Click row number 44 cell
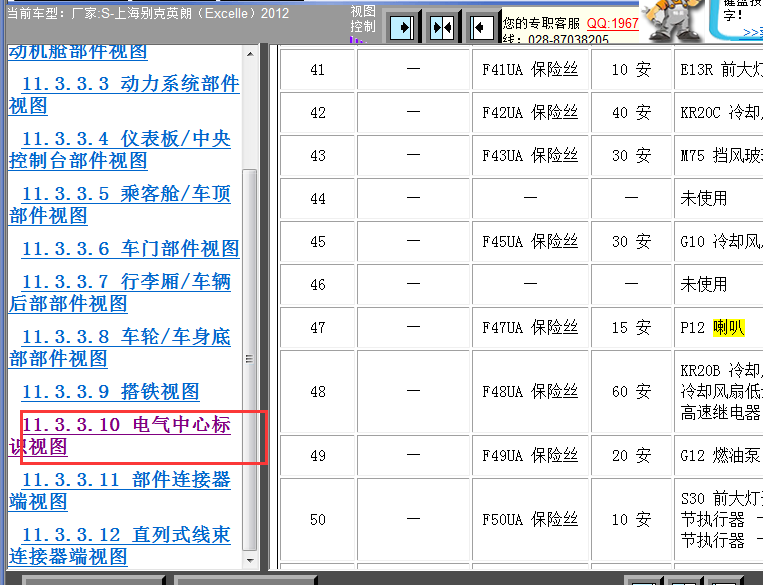The image size is (763, 585). tap(318, 199)
